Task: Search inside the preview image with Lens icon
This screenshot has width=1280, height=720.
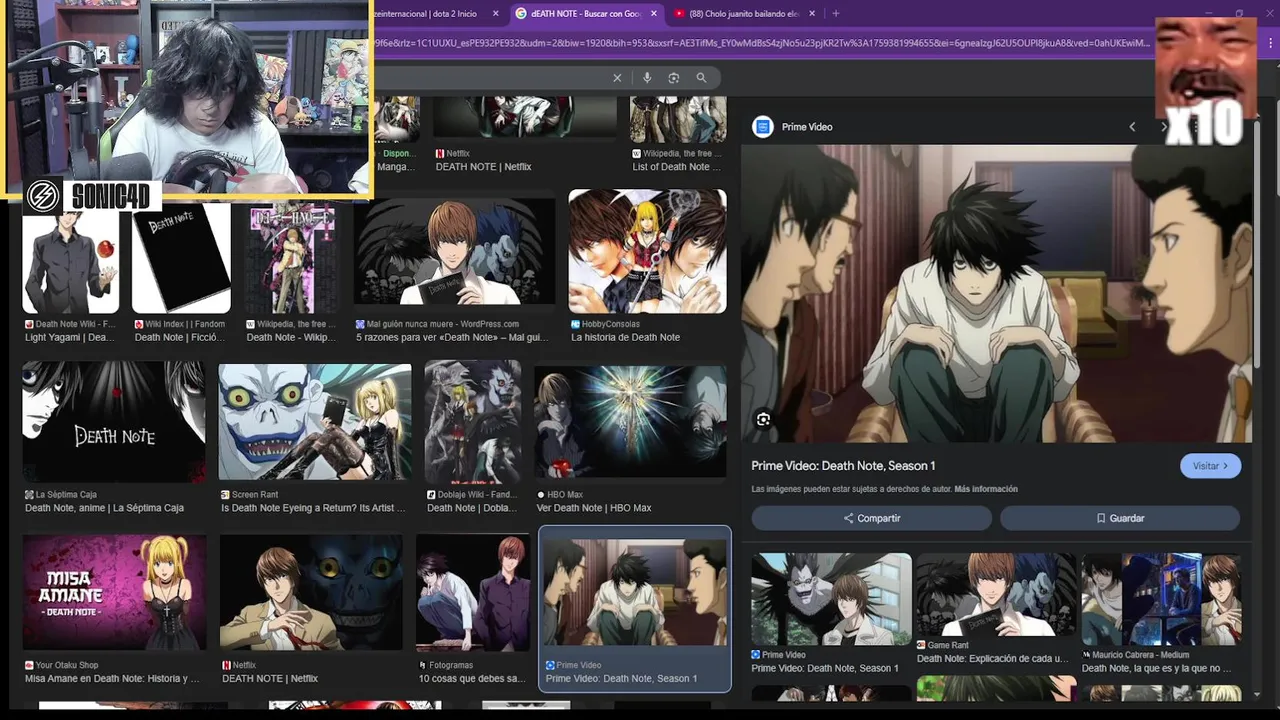Action: point(763,420)
